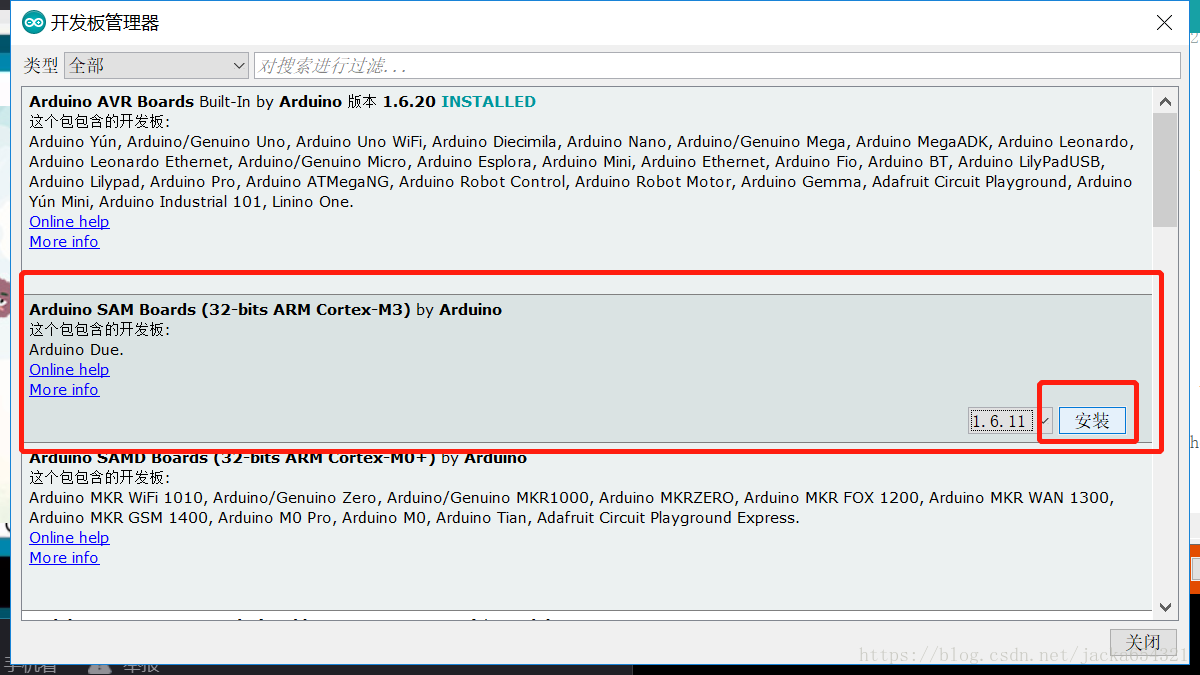This screenshot has width=1200, height=675.
Task: Open Online help for Arduino SAMD Boards
Action: coord(69,538)
